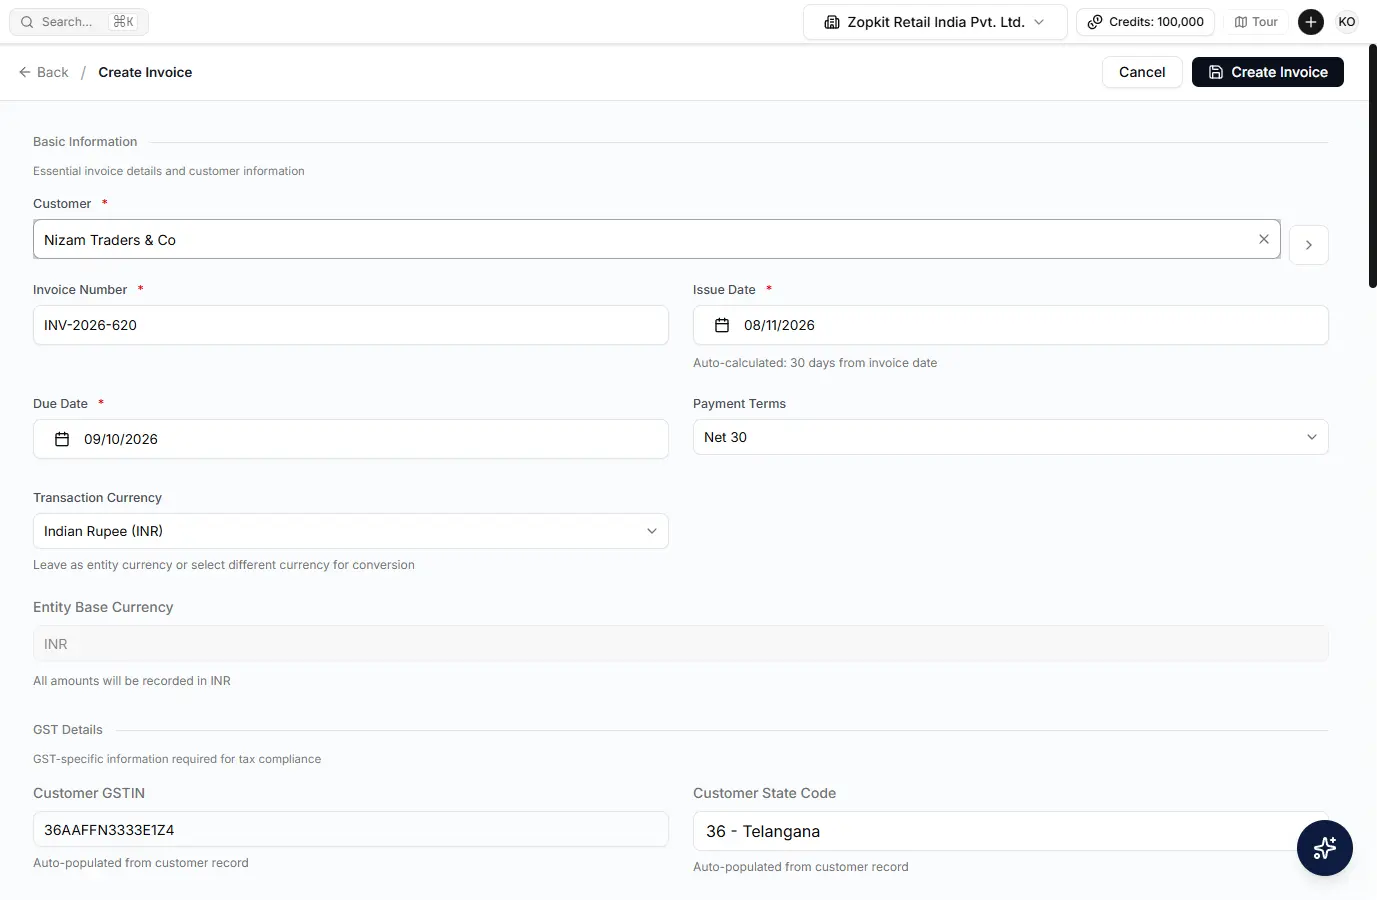This screenshot has width=1377, height=900.
Task: Clear the Nizam Traders customer selection
Action: 1264,239
